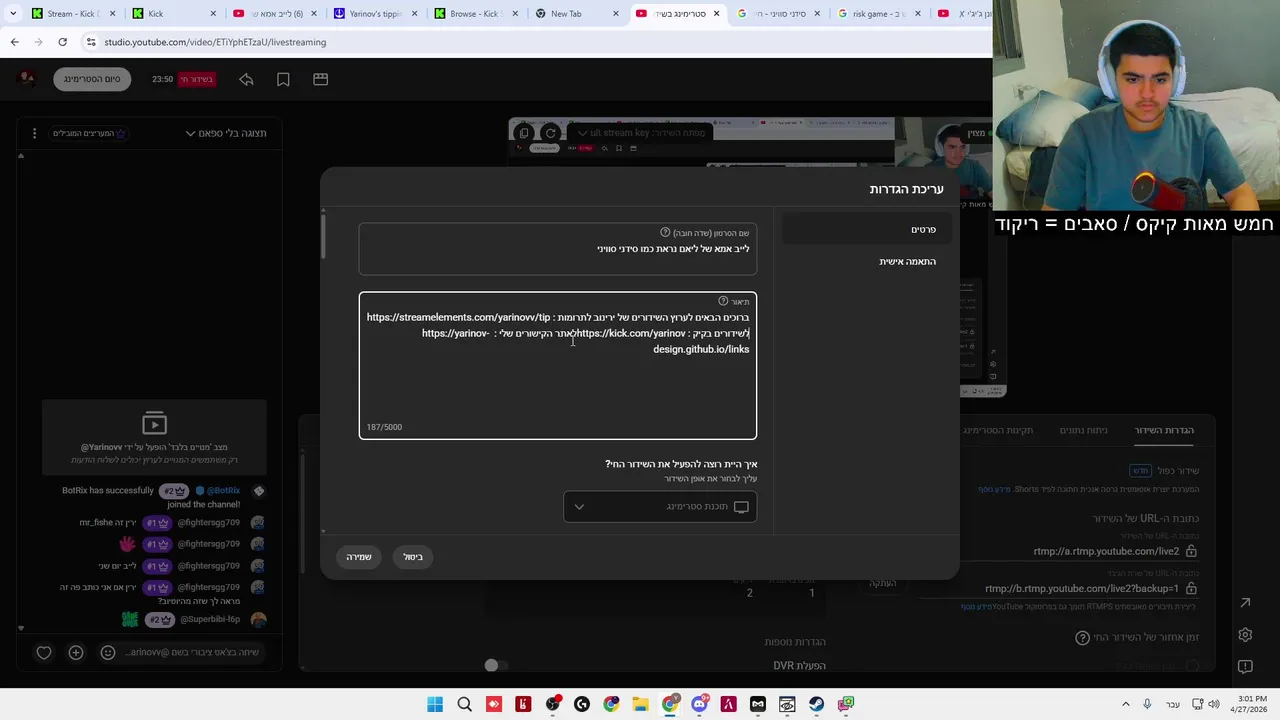Switch to the 'Browse - Kick' browser tab

(x=475, y=14)
